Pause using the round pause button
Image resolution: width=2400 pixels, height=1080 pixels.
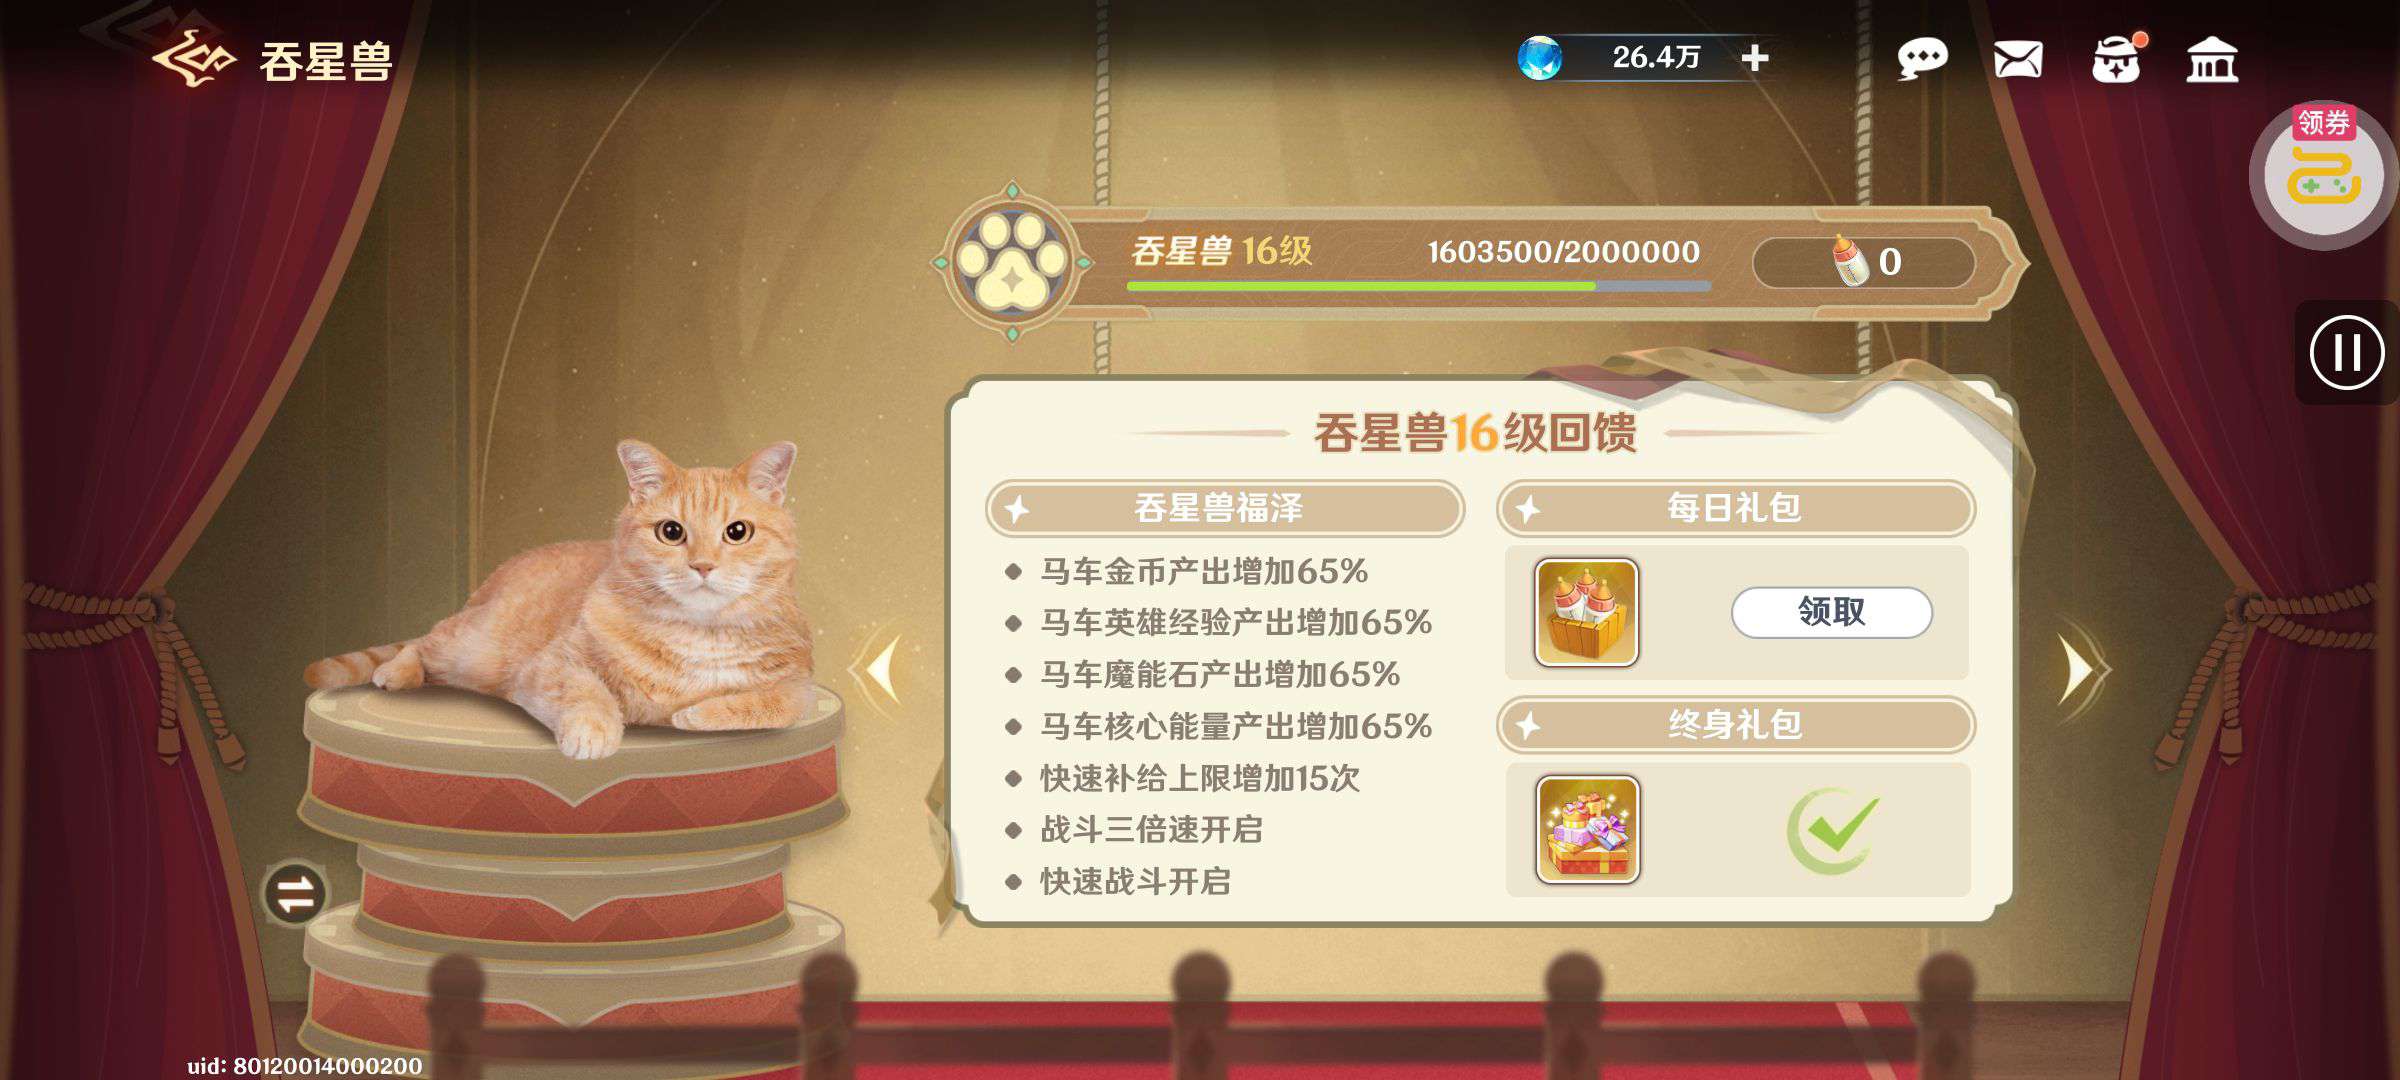pyautogui.click(x=2346, y=352)
